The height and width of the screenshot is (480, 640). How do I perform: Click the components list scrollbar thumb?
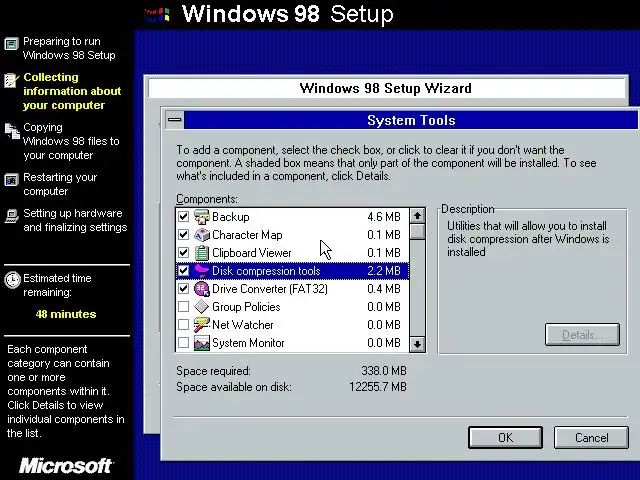(417, 231)
